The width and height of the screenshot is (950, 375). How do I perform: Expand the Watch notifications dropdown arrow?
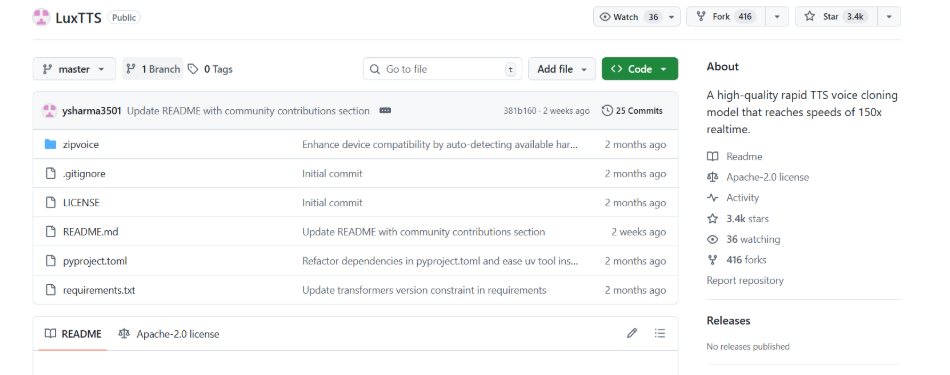pyautogui.click(x=671, y=17)
